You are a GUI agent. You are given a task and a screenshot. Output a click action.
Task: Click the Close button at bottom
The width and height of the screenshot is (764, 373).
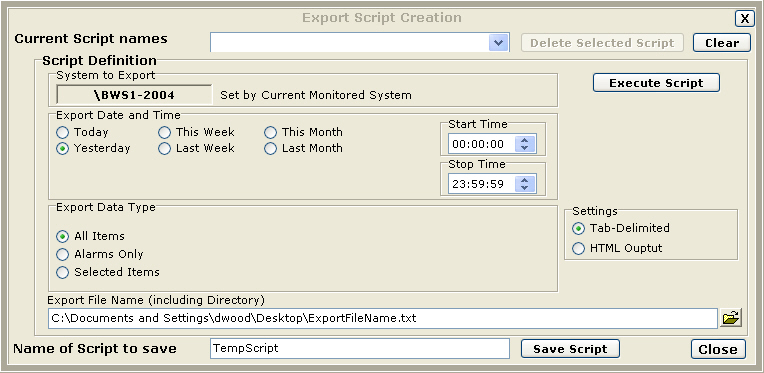718,349
